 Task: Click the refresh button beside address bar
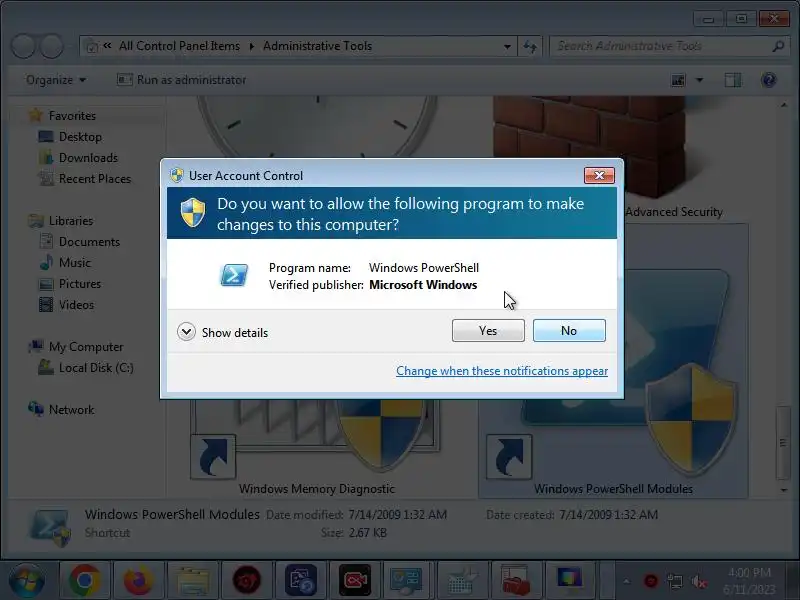pyautogui.click(x=530, y=46)
